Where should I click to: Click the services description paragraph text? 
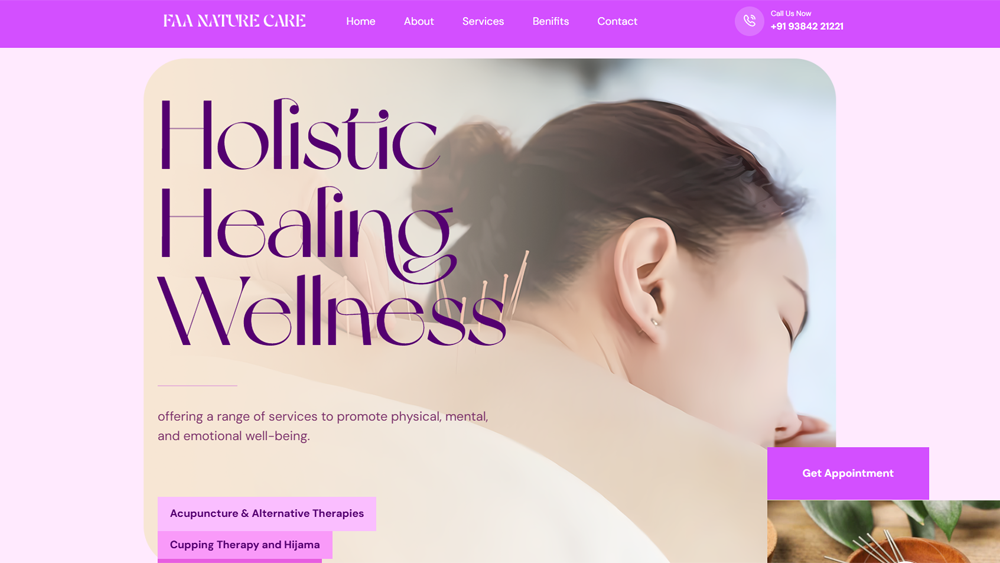[323, 426]
